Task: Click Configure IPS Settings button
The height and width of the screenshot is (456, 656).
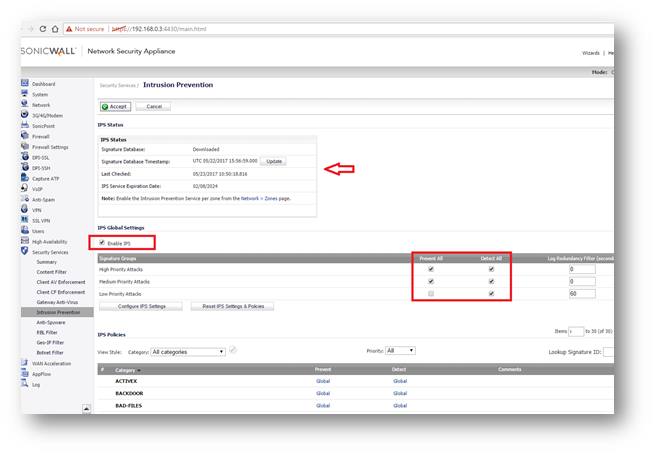Action: tap(141, 306)
